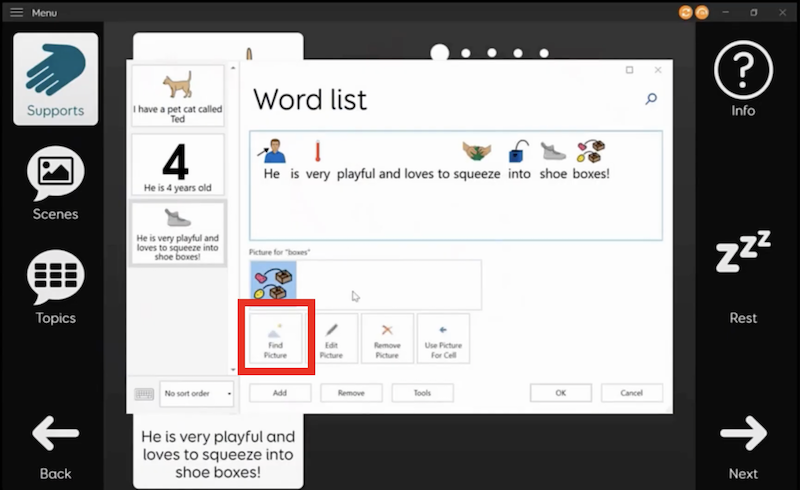Go Back with left arrow

click(55, 445)
